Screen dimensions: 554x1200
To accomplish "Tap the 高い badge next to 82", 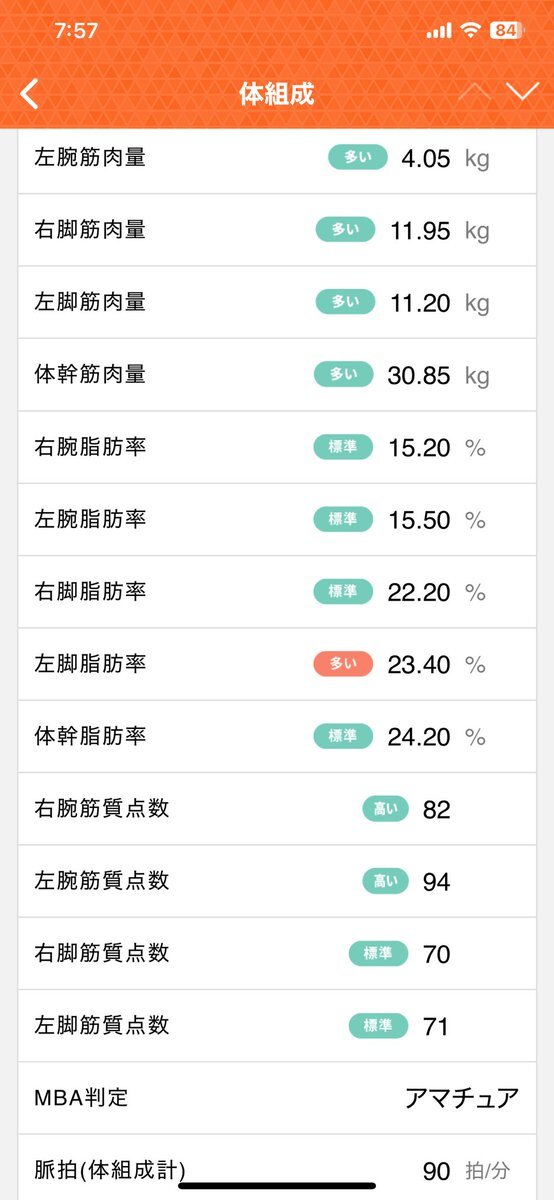I will click(x=385, y=809).
